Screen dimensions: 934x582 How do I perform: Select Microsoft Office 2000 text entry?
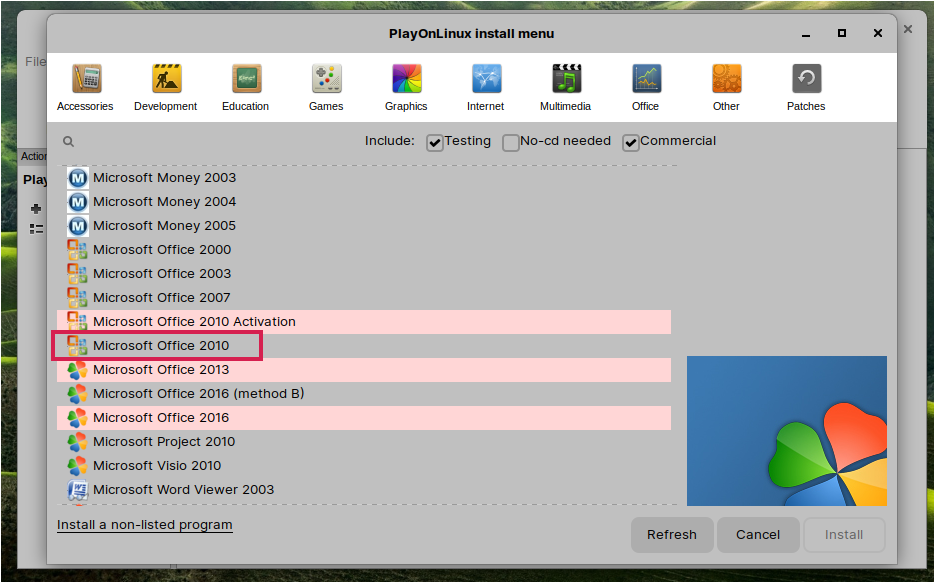coord(162,250)
